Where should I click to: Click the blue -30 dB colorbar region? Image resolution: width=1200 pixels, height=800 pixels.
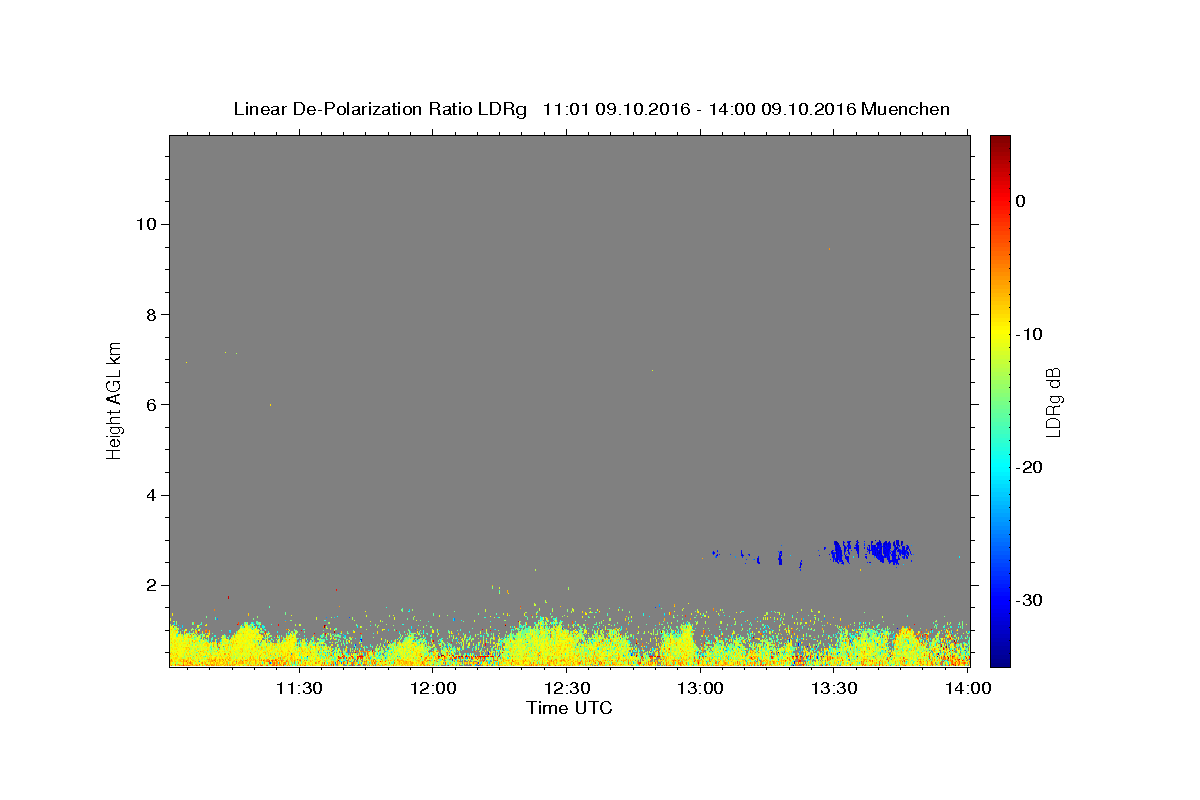point(1000,600)
